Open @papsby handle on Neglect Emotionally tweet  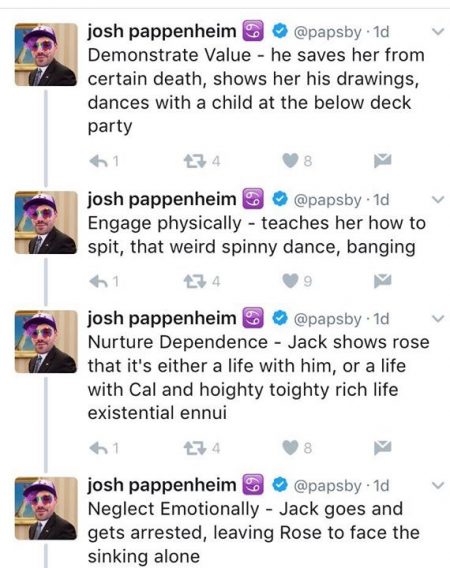[x=328, y=486]
